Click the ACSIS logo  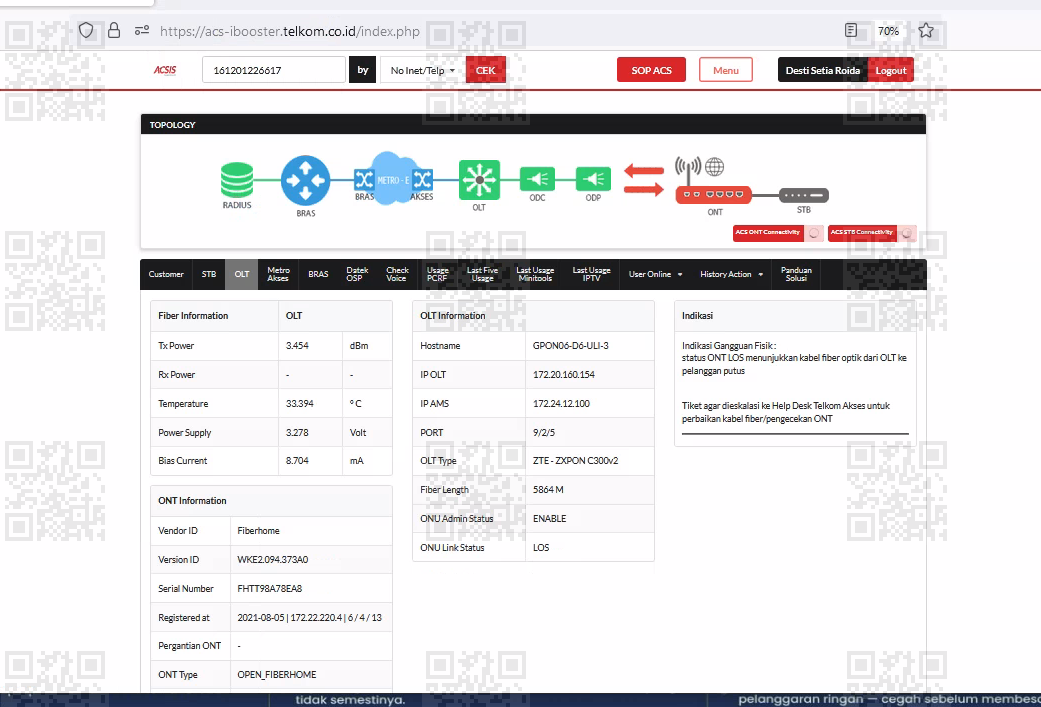165,70
